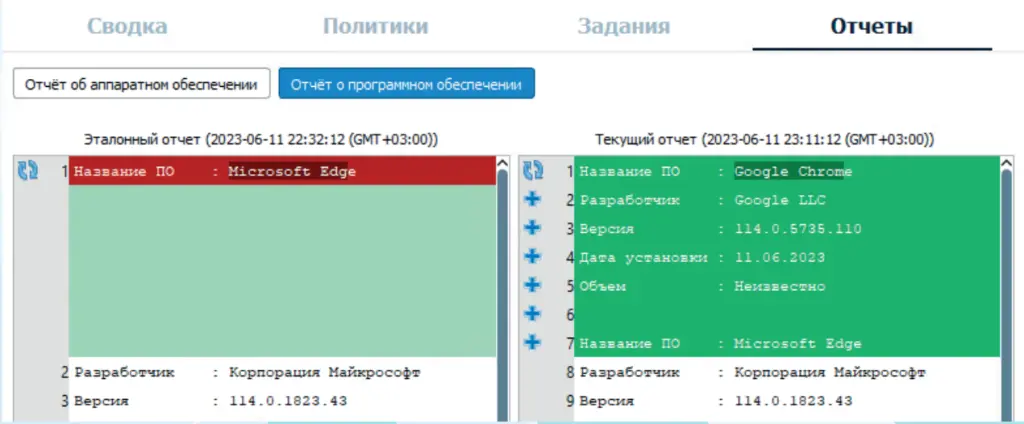Open the Задания tab

(x=624, y=27)
